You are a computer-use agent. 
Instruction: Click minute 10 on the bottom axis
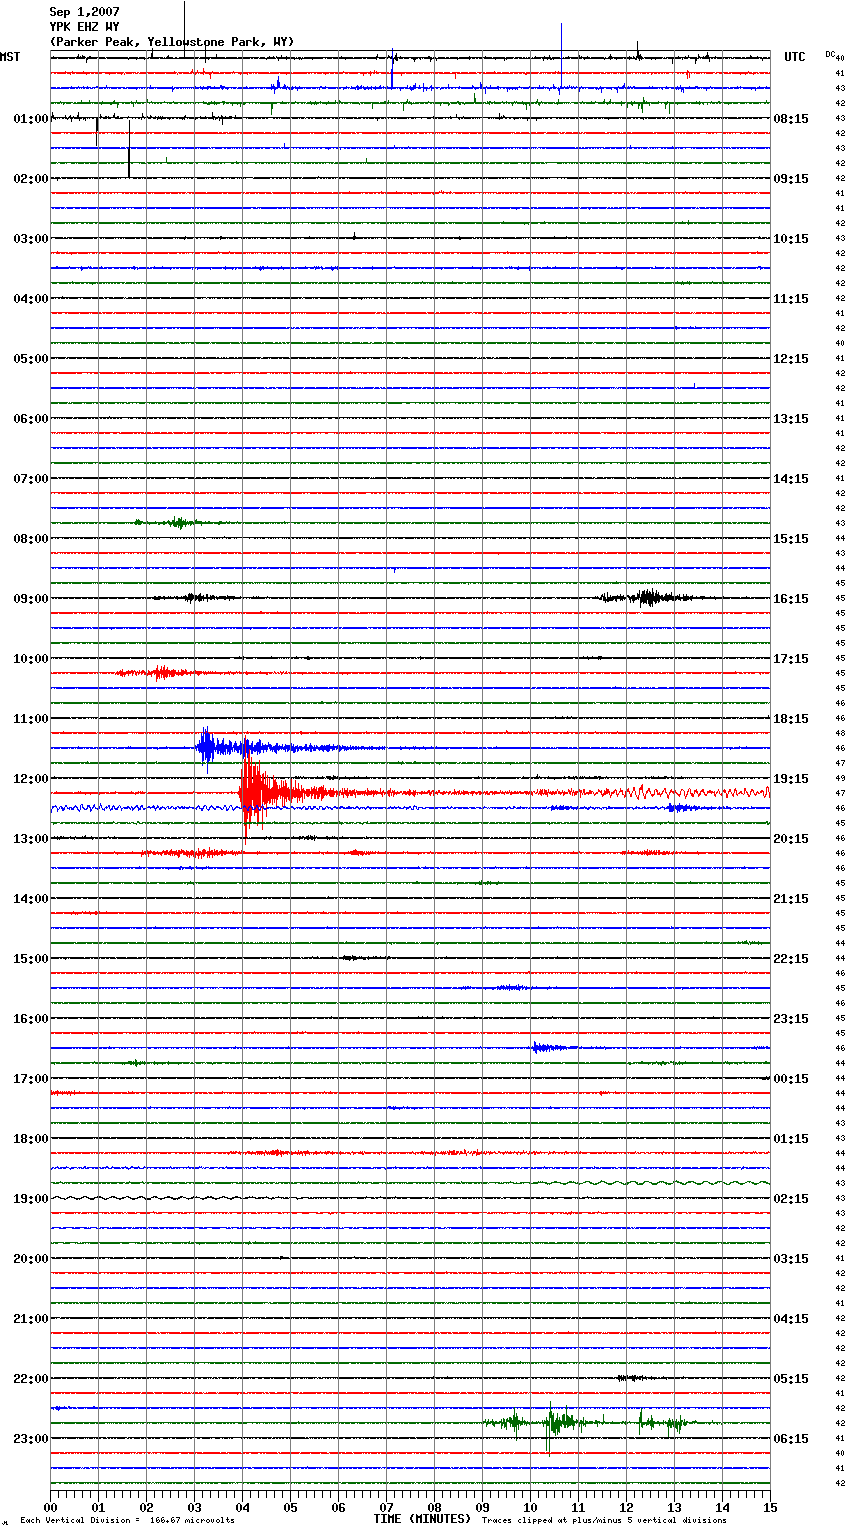(x=530, y=1507)
